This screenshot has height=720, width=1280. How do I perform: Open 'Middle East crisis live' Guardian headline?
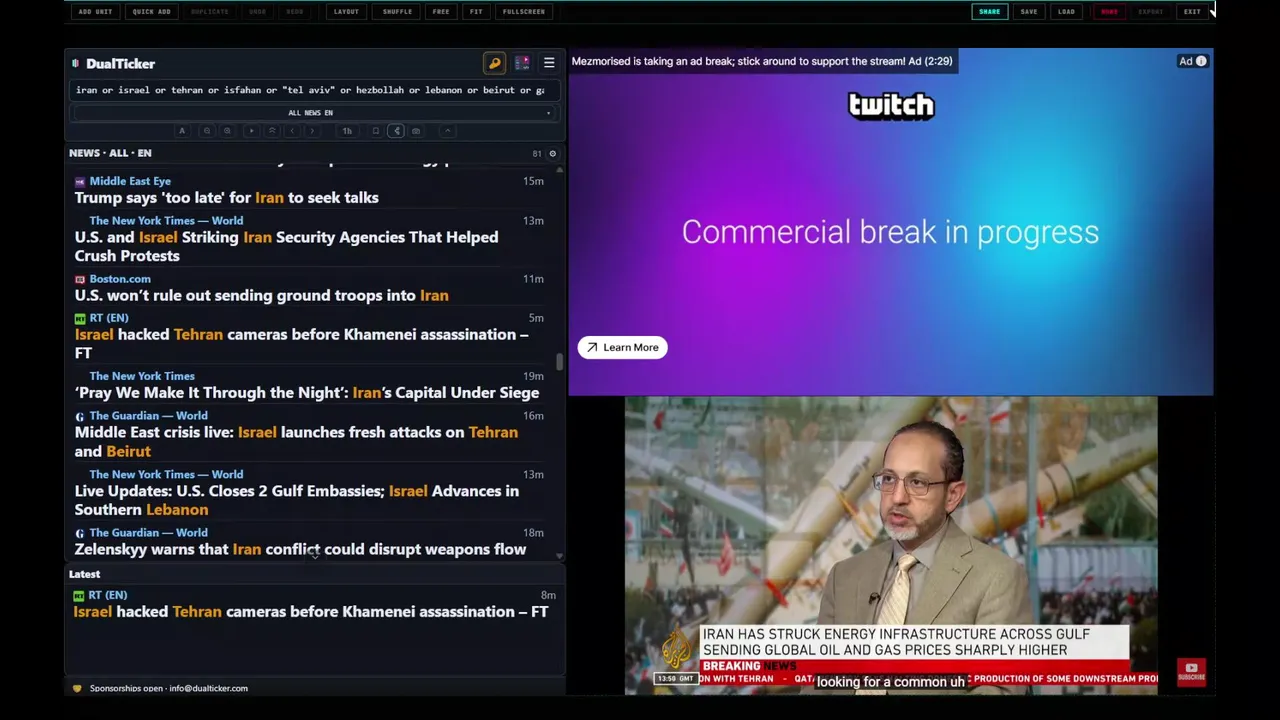tap(296, 442)
